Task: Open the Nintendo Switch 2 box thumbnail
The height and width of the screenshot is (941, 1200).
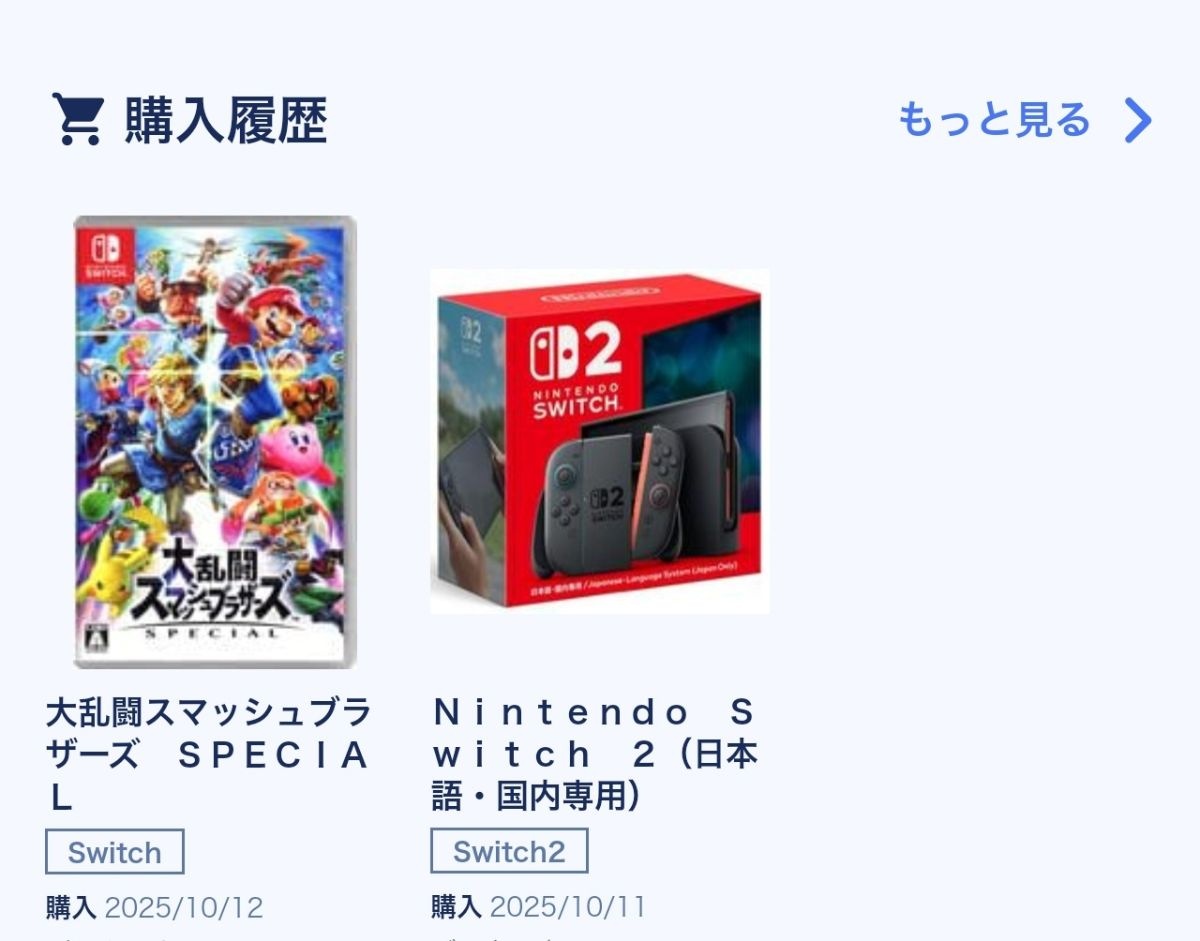Action: click(x=600, y=441)
